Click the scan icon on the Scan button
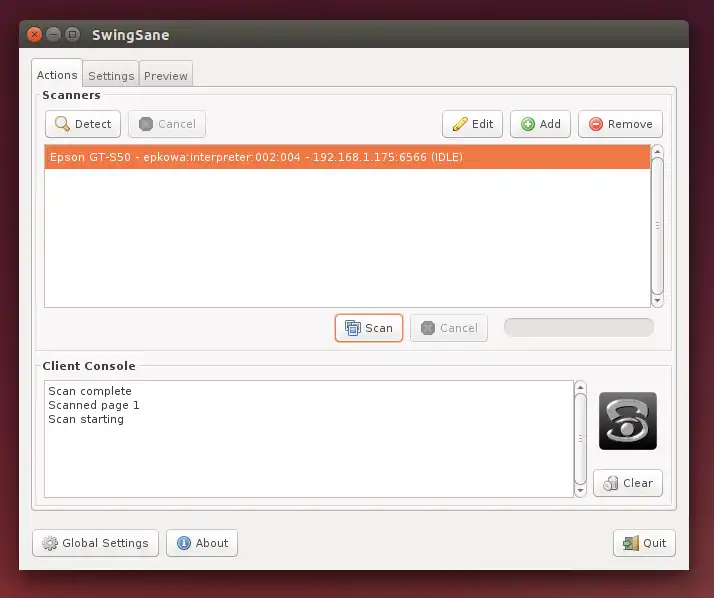This screenshot has height=598, width=714. (x=353, y=328)
